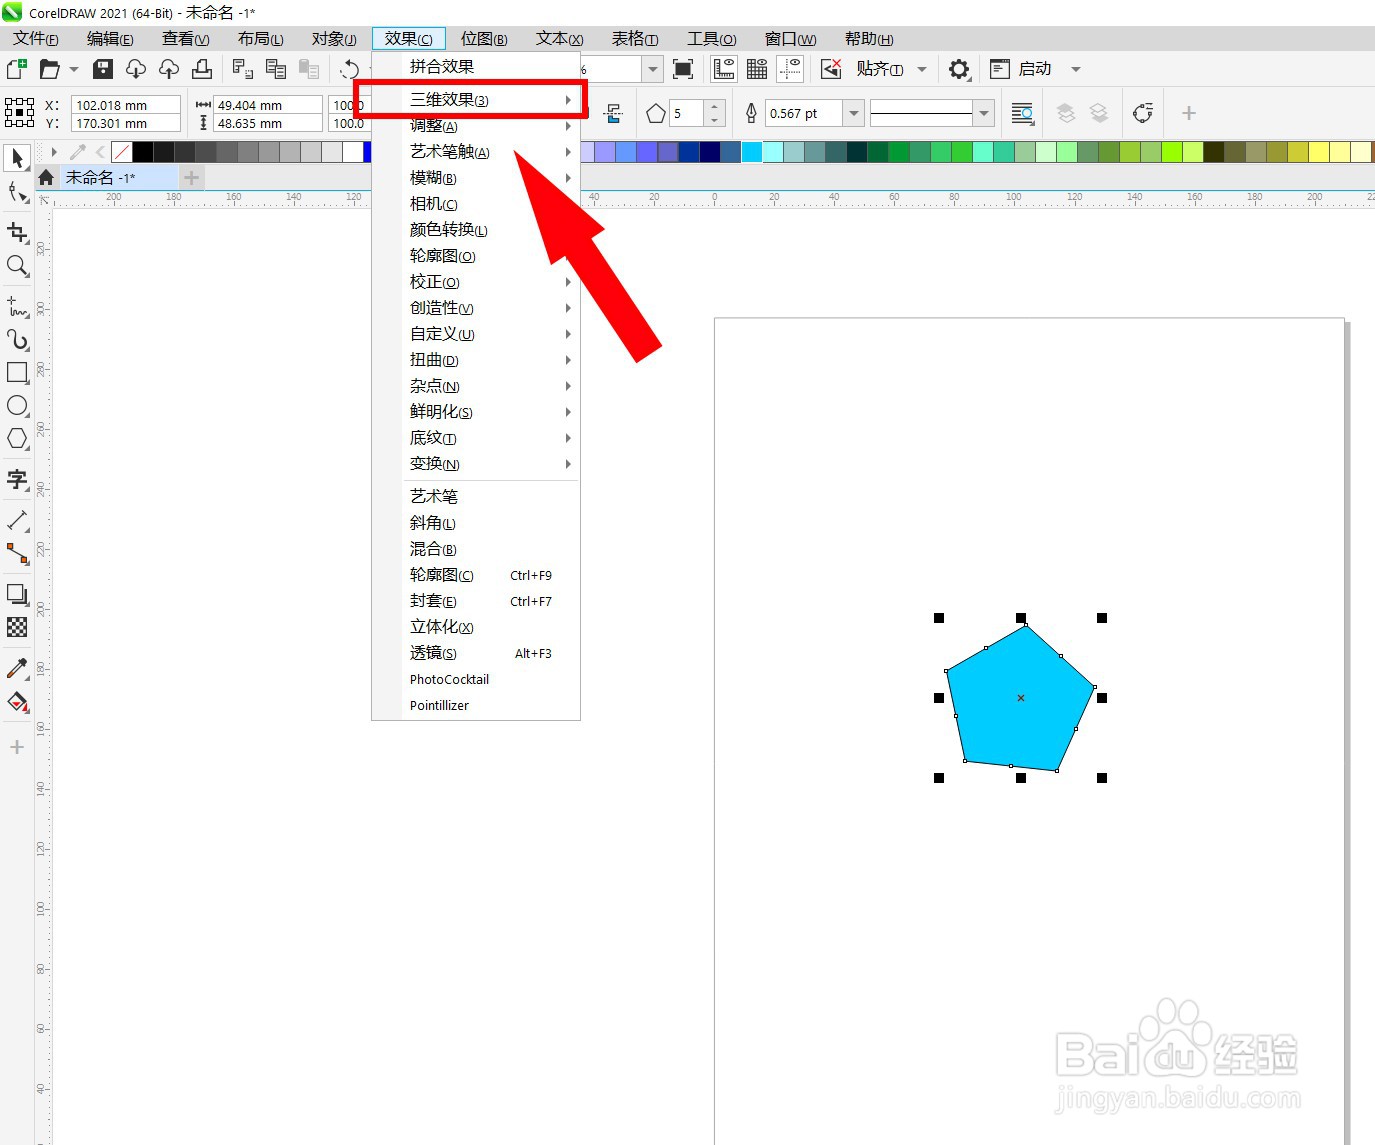Open the zoom level dropdown
This screenshot has height=1145, width=1375.
click(x=653, y=69)
